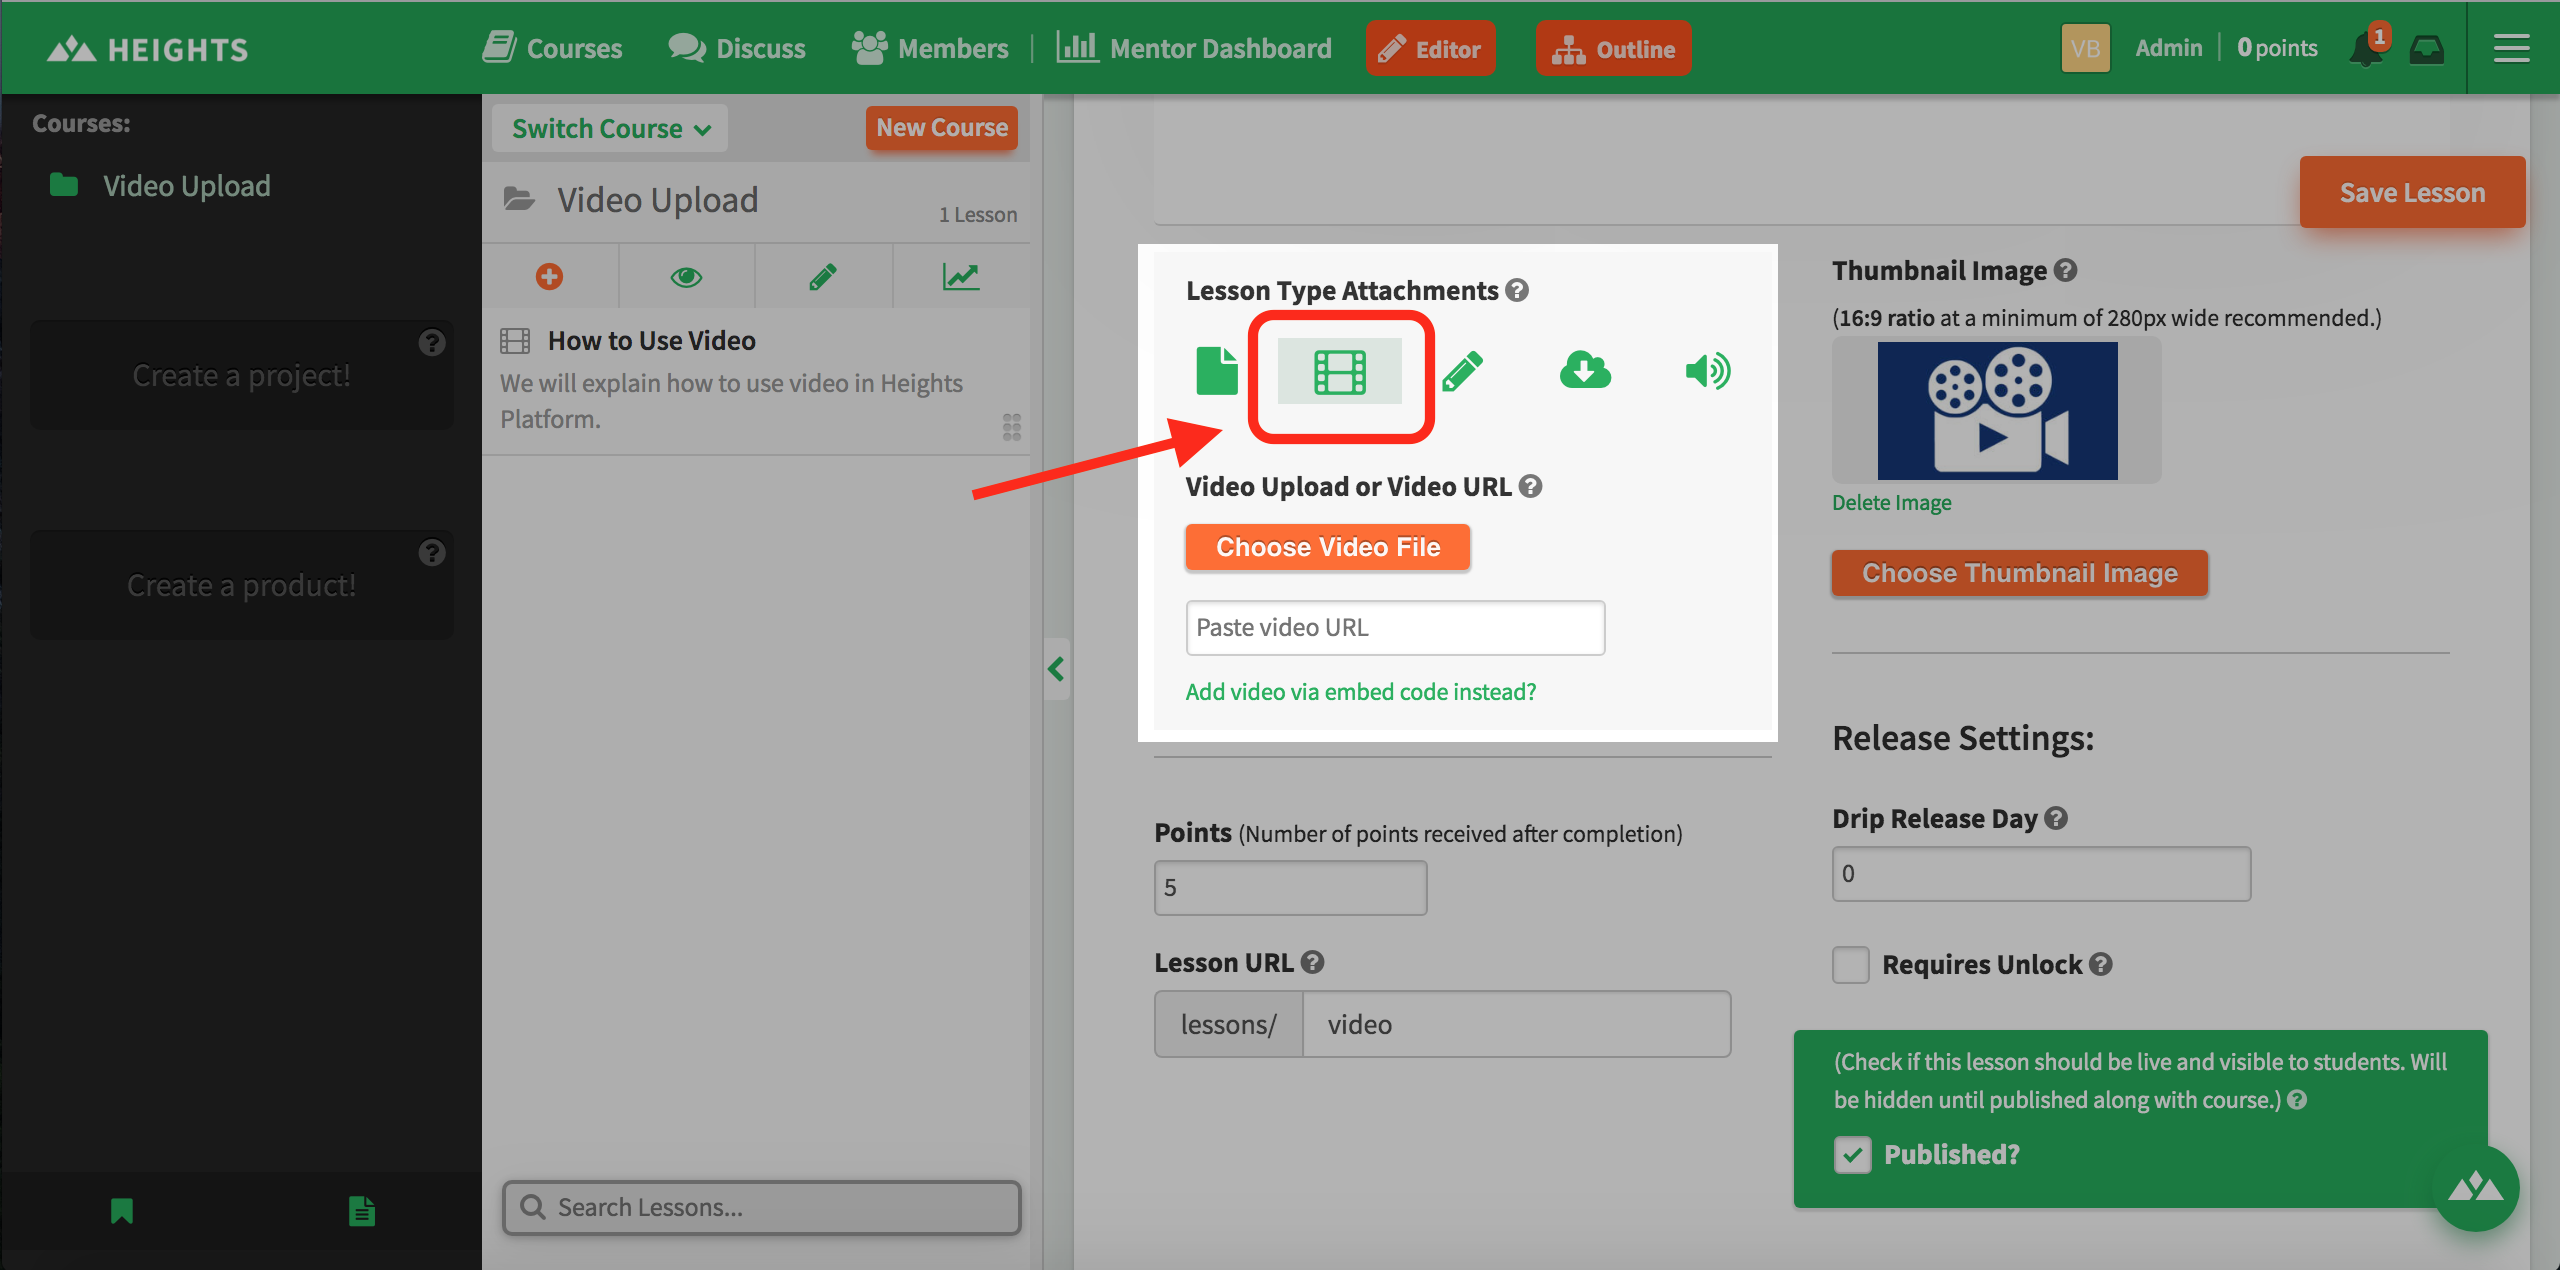Switch to the Outline view
This screenshot has height=1270, width=2560.
coord(1614,48)
